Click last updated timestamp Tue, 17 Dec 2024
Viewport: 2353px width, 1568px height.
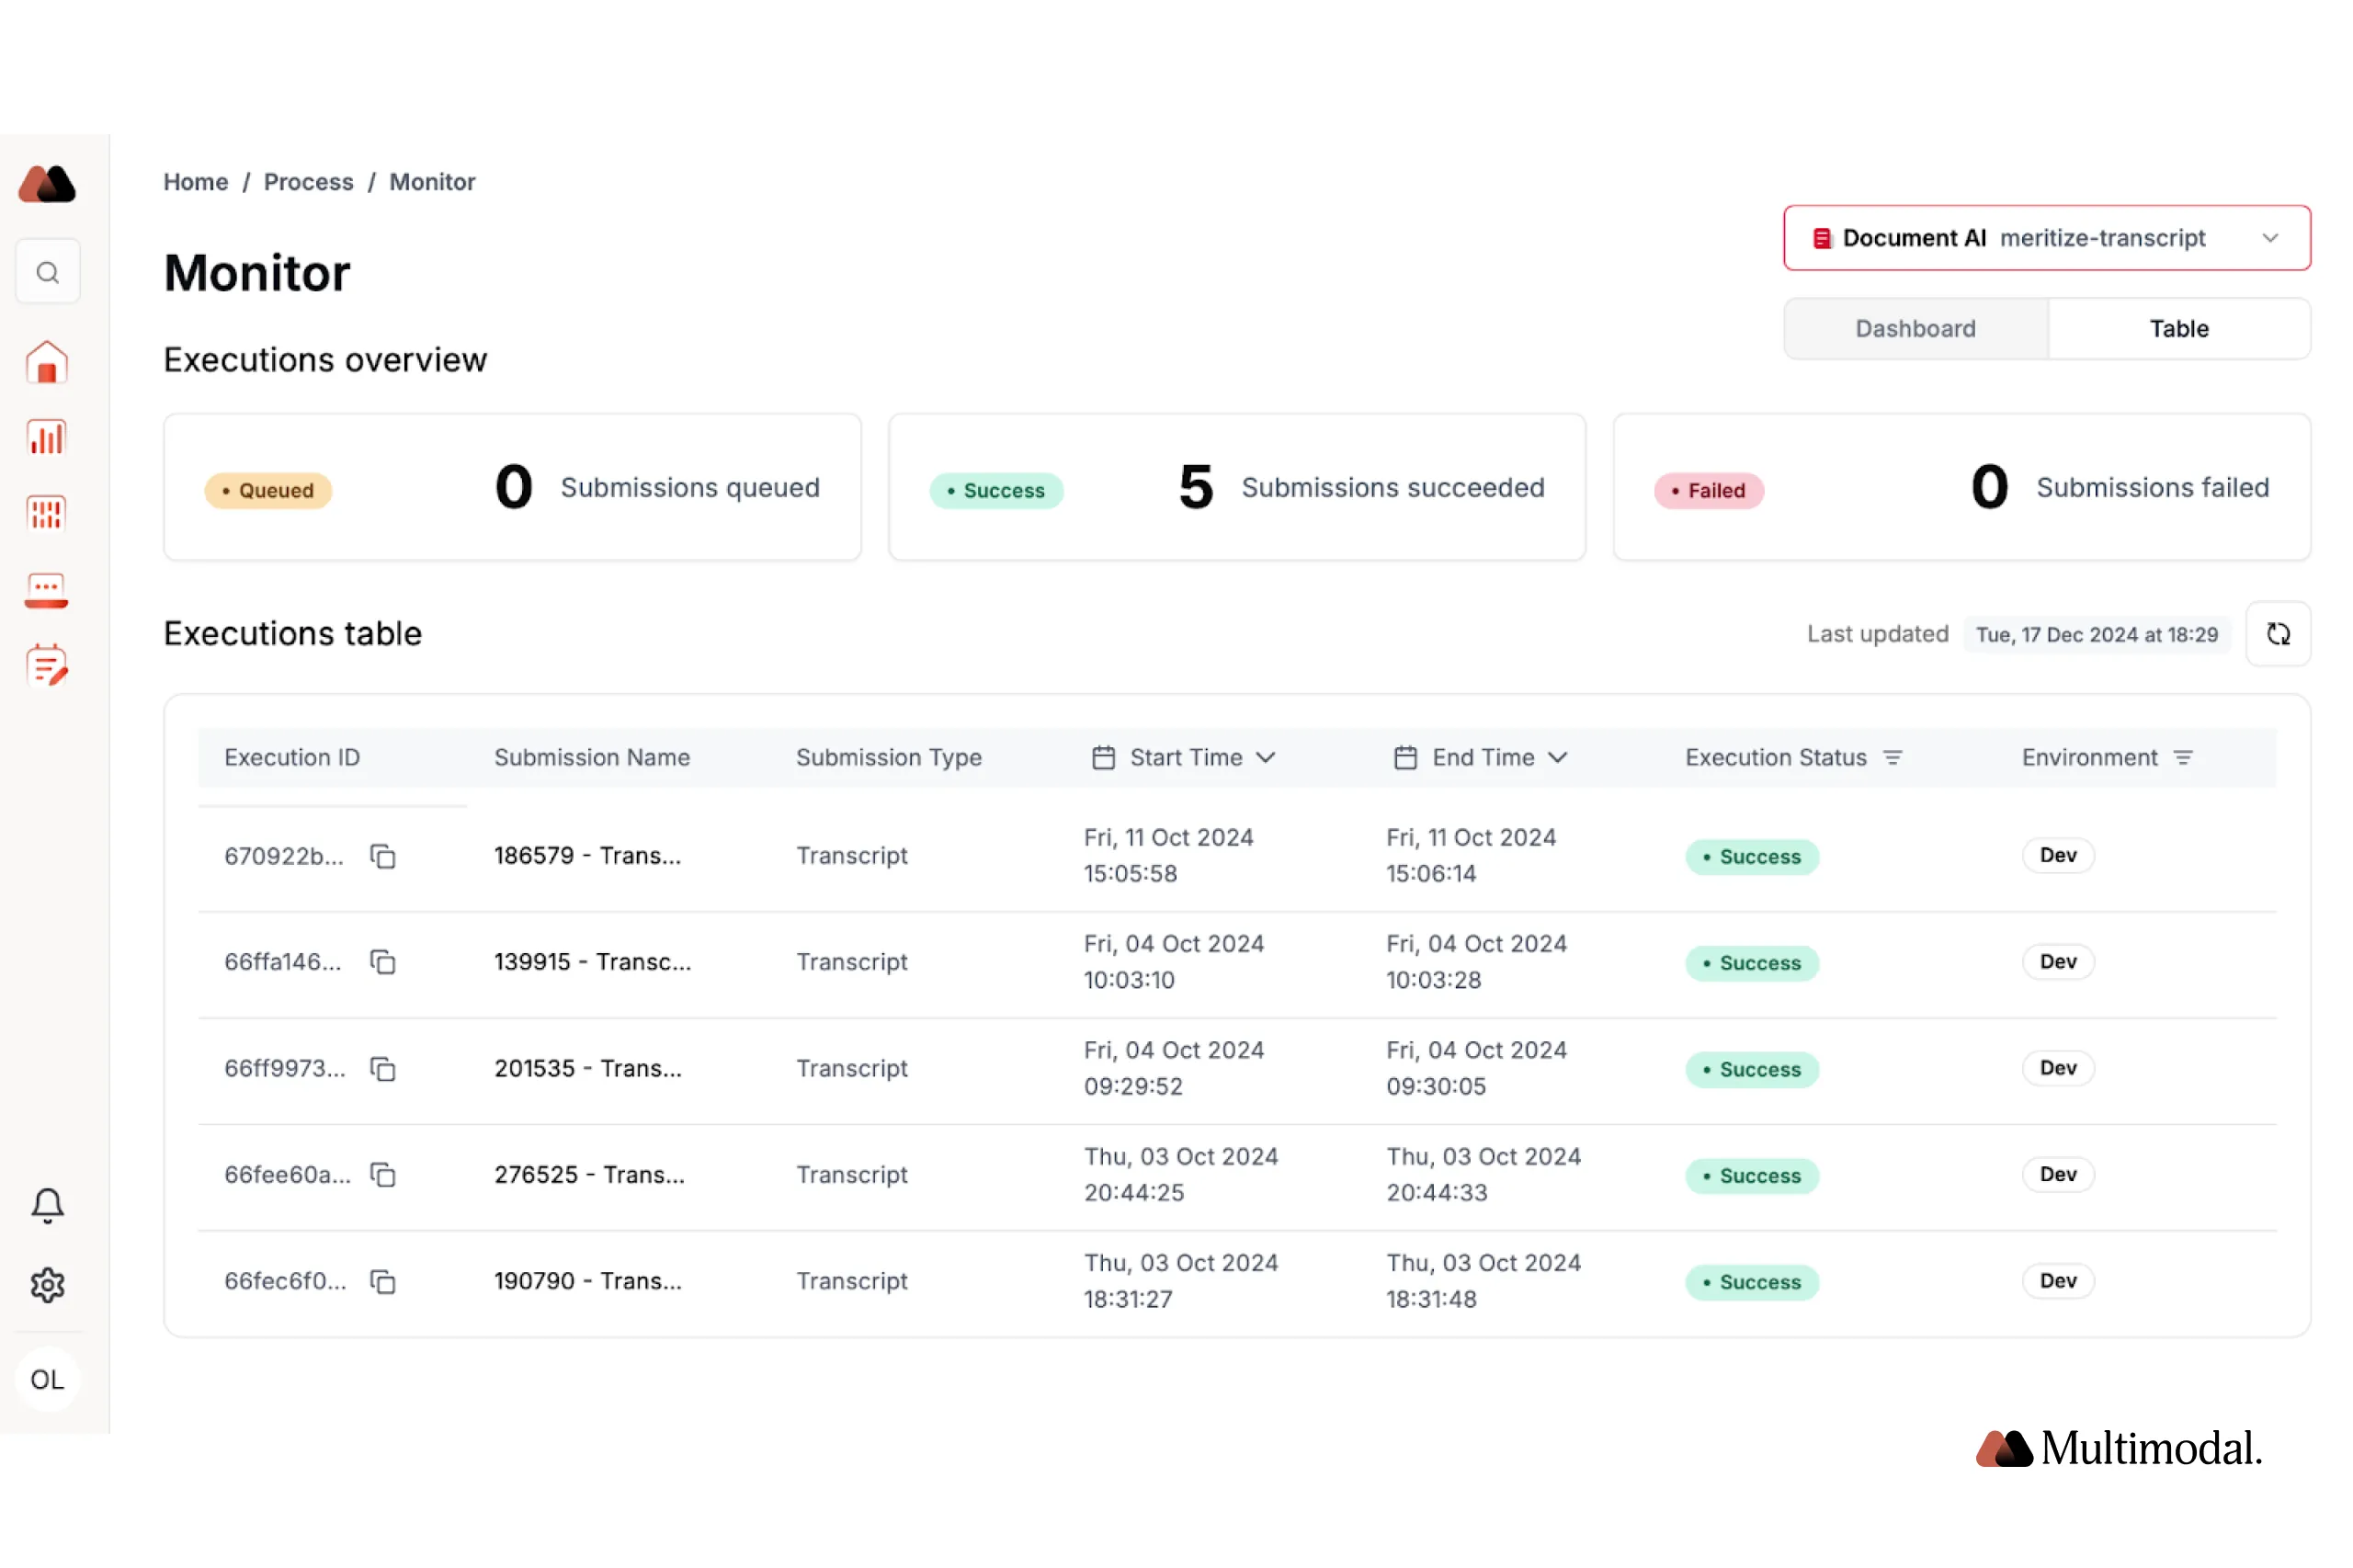point(2096,635)
